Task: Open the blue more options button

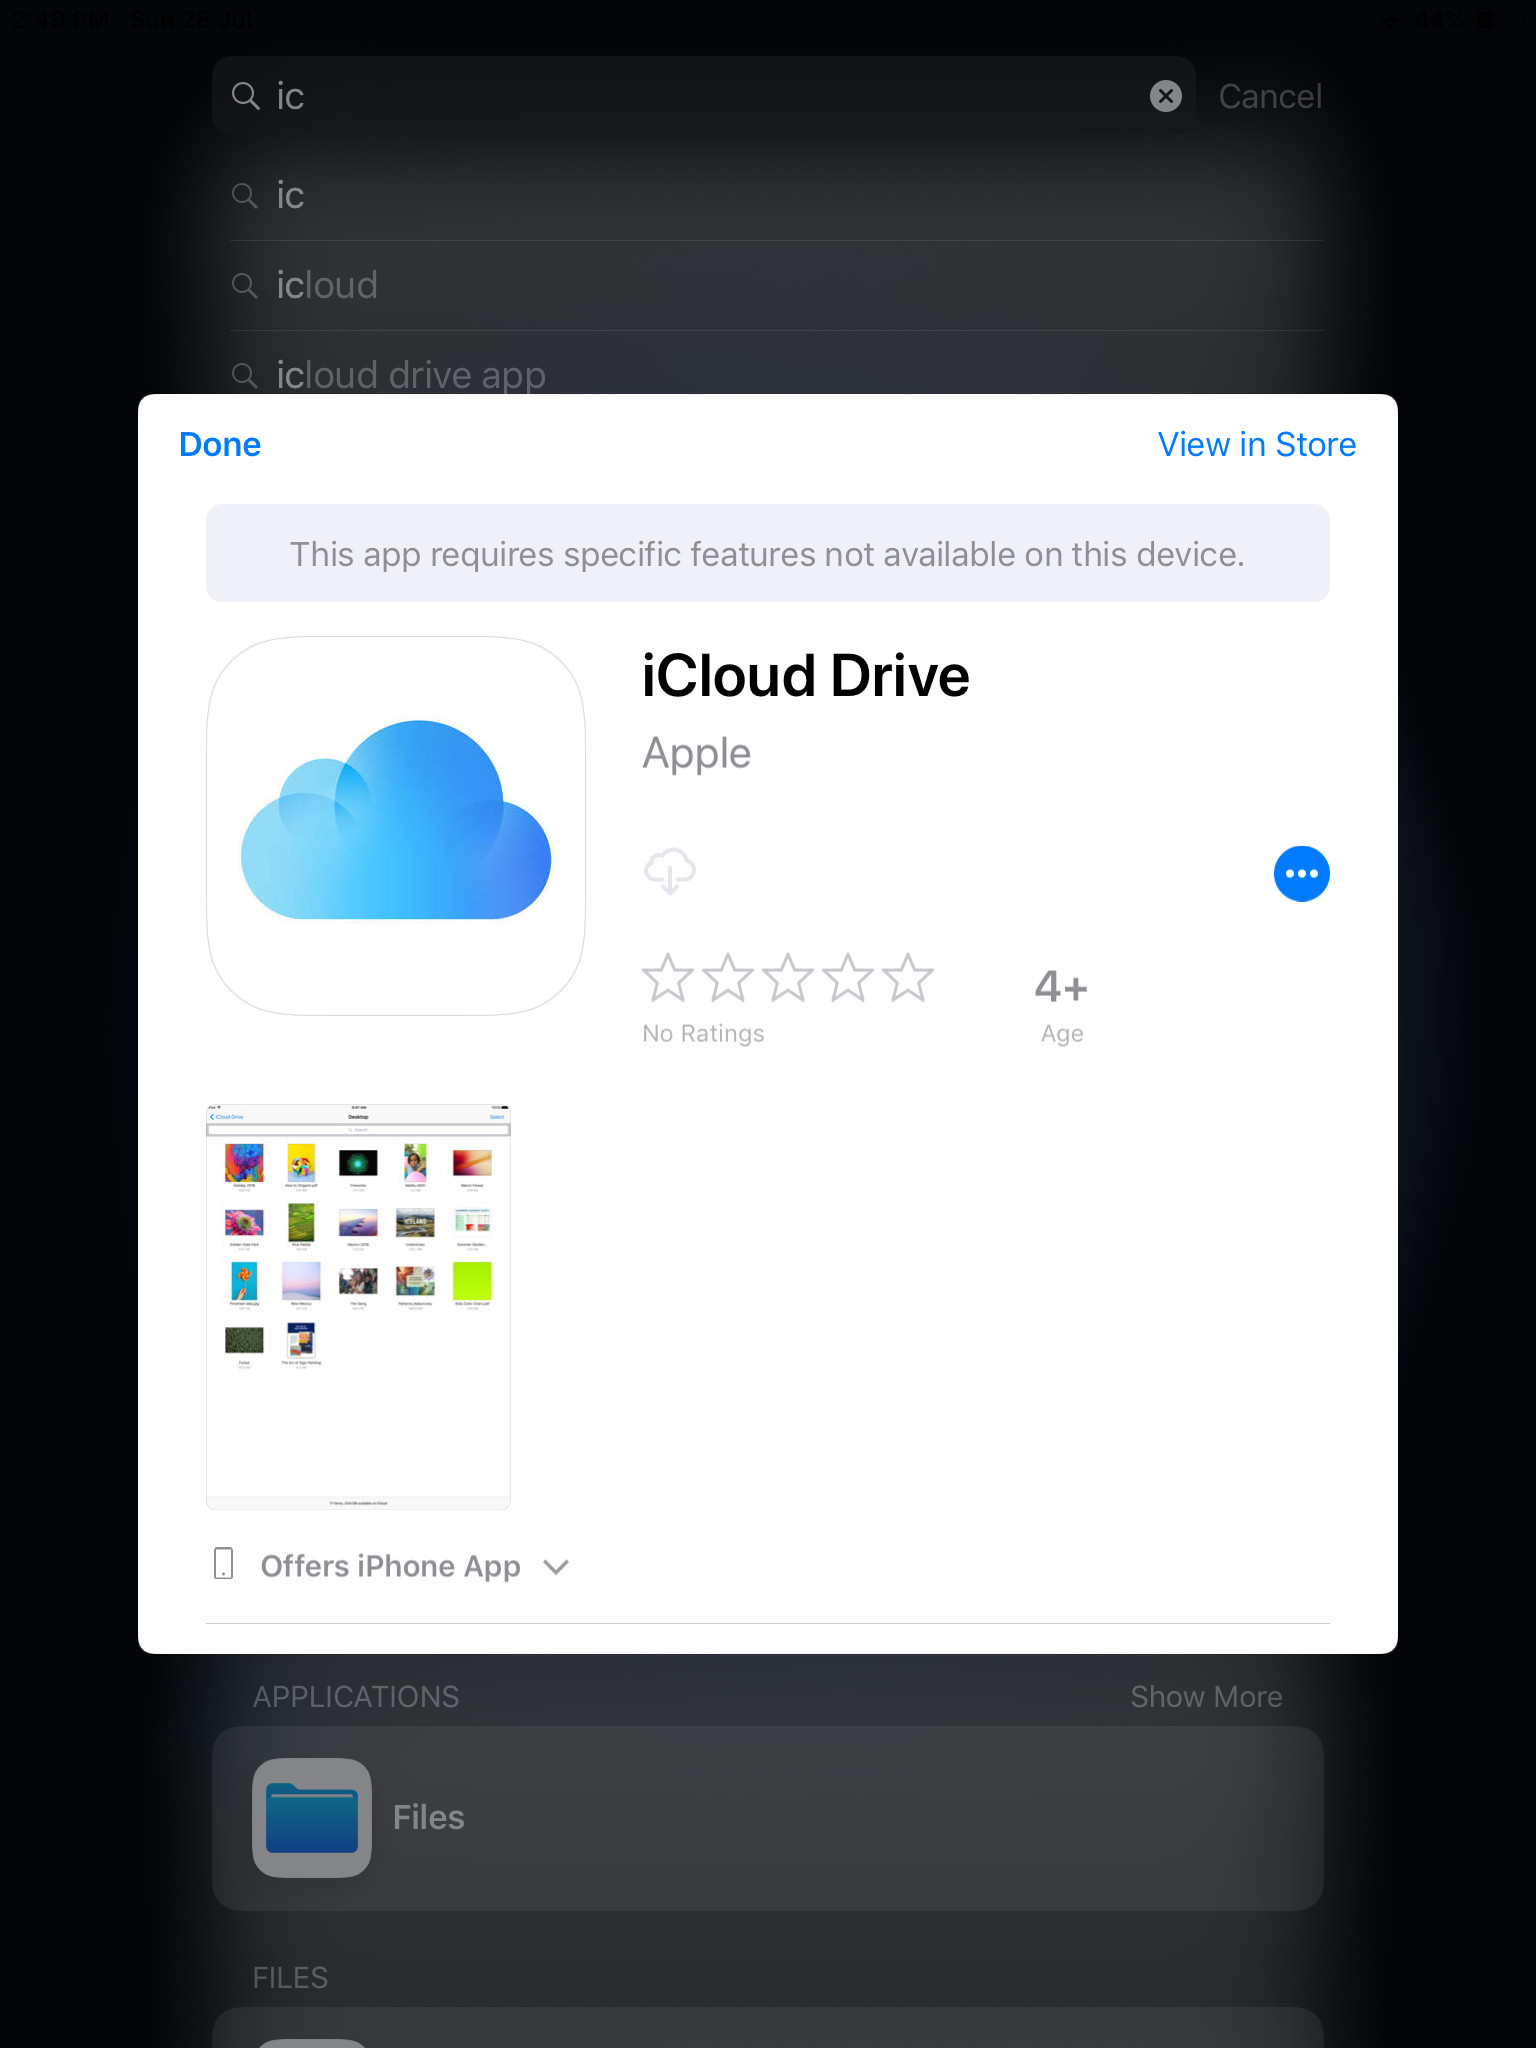Action: (x=1301, y=874)
